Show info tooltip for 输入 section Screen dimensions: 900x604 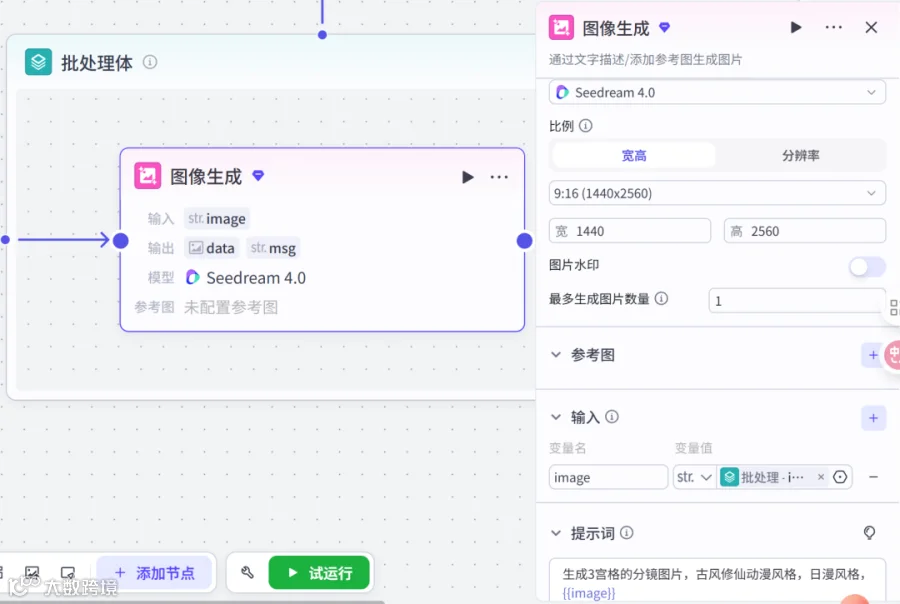click(612, 417)
